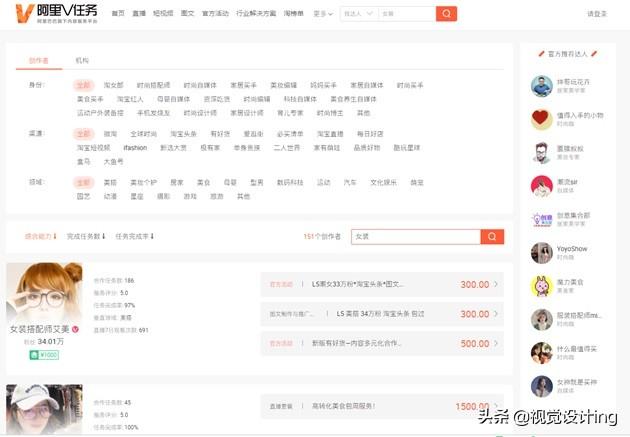Click the green ¥1000 badge under first creator
Viewport: 630px width, 437px height.
(x=44, y=355)
